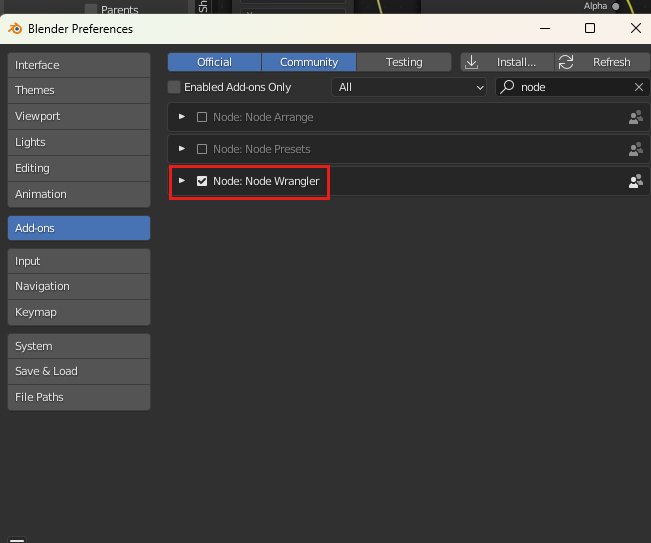Click the Install... button label

tap(516, 62)
